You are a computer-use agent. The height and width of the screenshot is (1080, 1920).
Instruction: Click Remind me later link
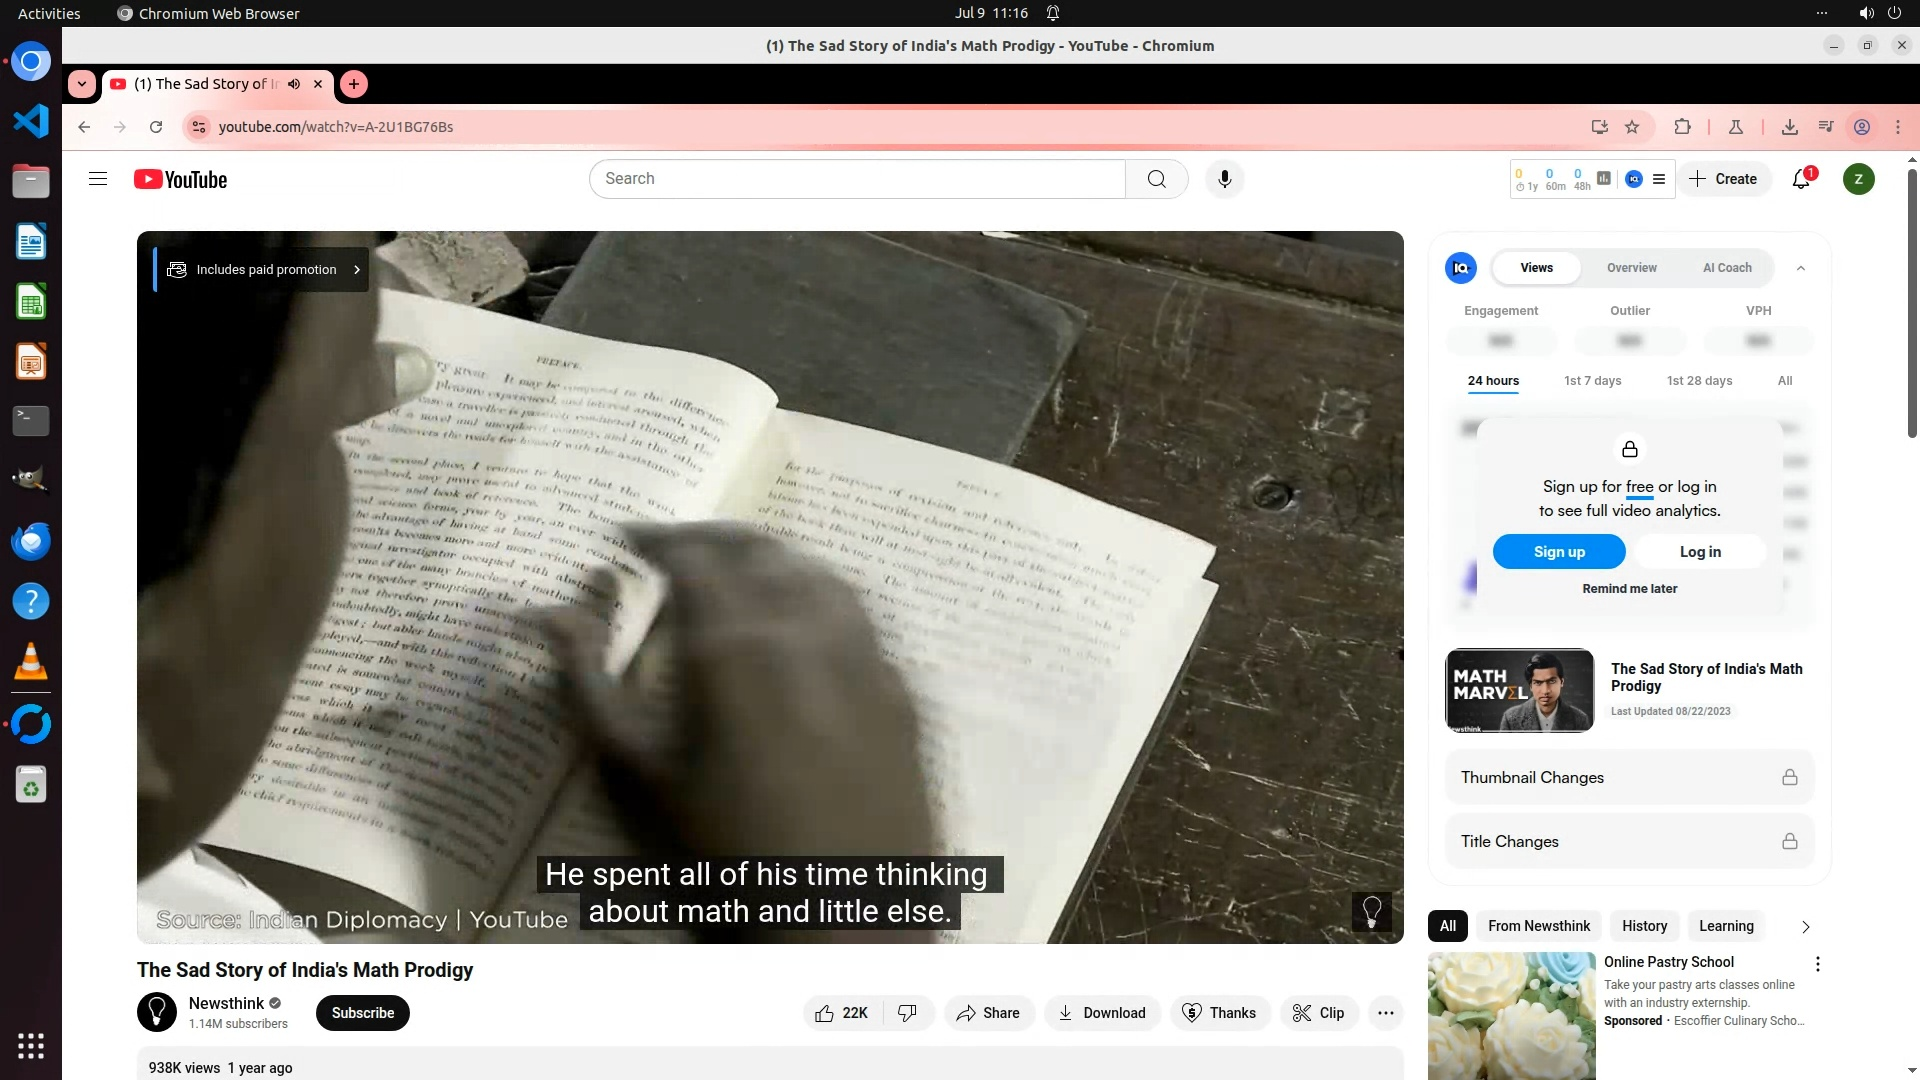1629,589
